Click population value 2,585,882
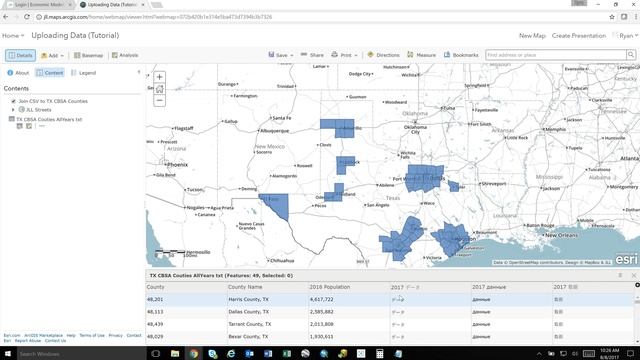 322,312
